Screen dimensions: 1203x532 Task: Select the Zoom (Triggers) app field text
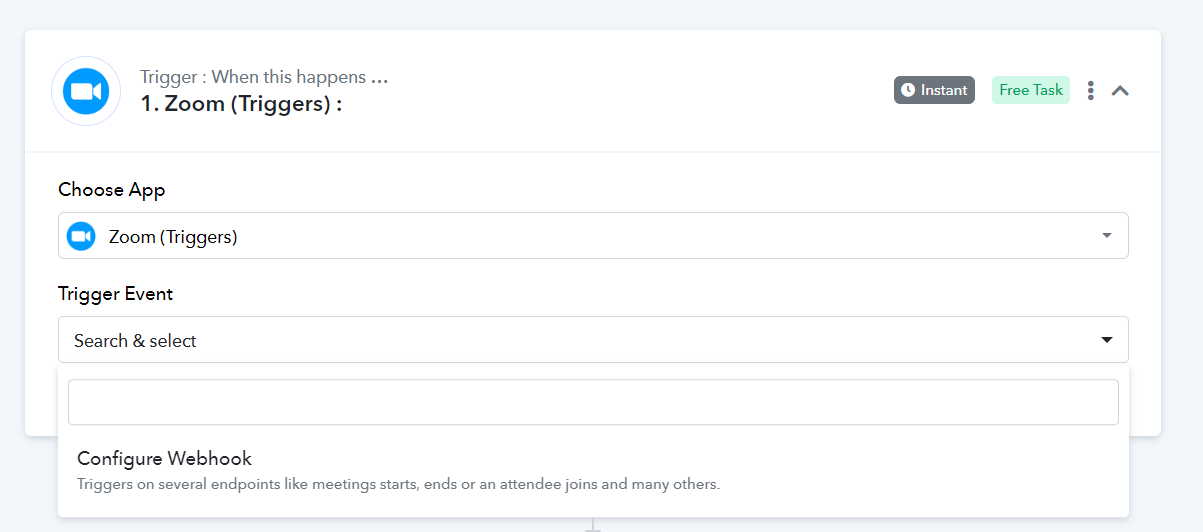(173, 237)
